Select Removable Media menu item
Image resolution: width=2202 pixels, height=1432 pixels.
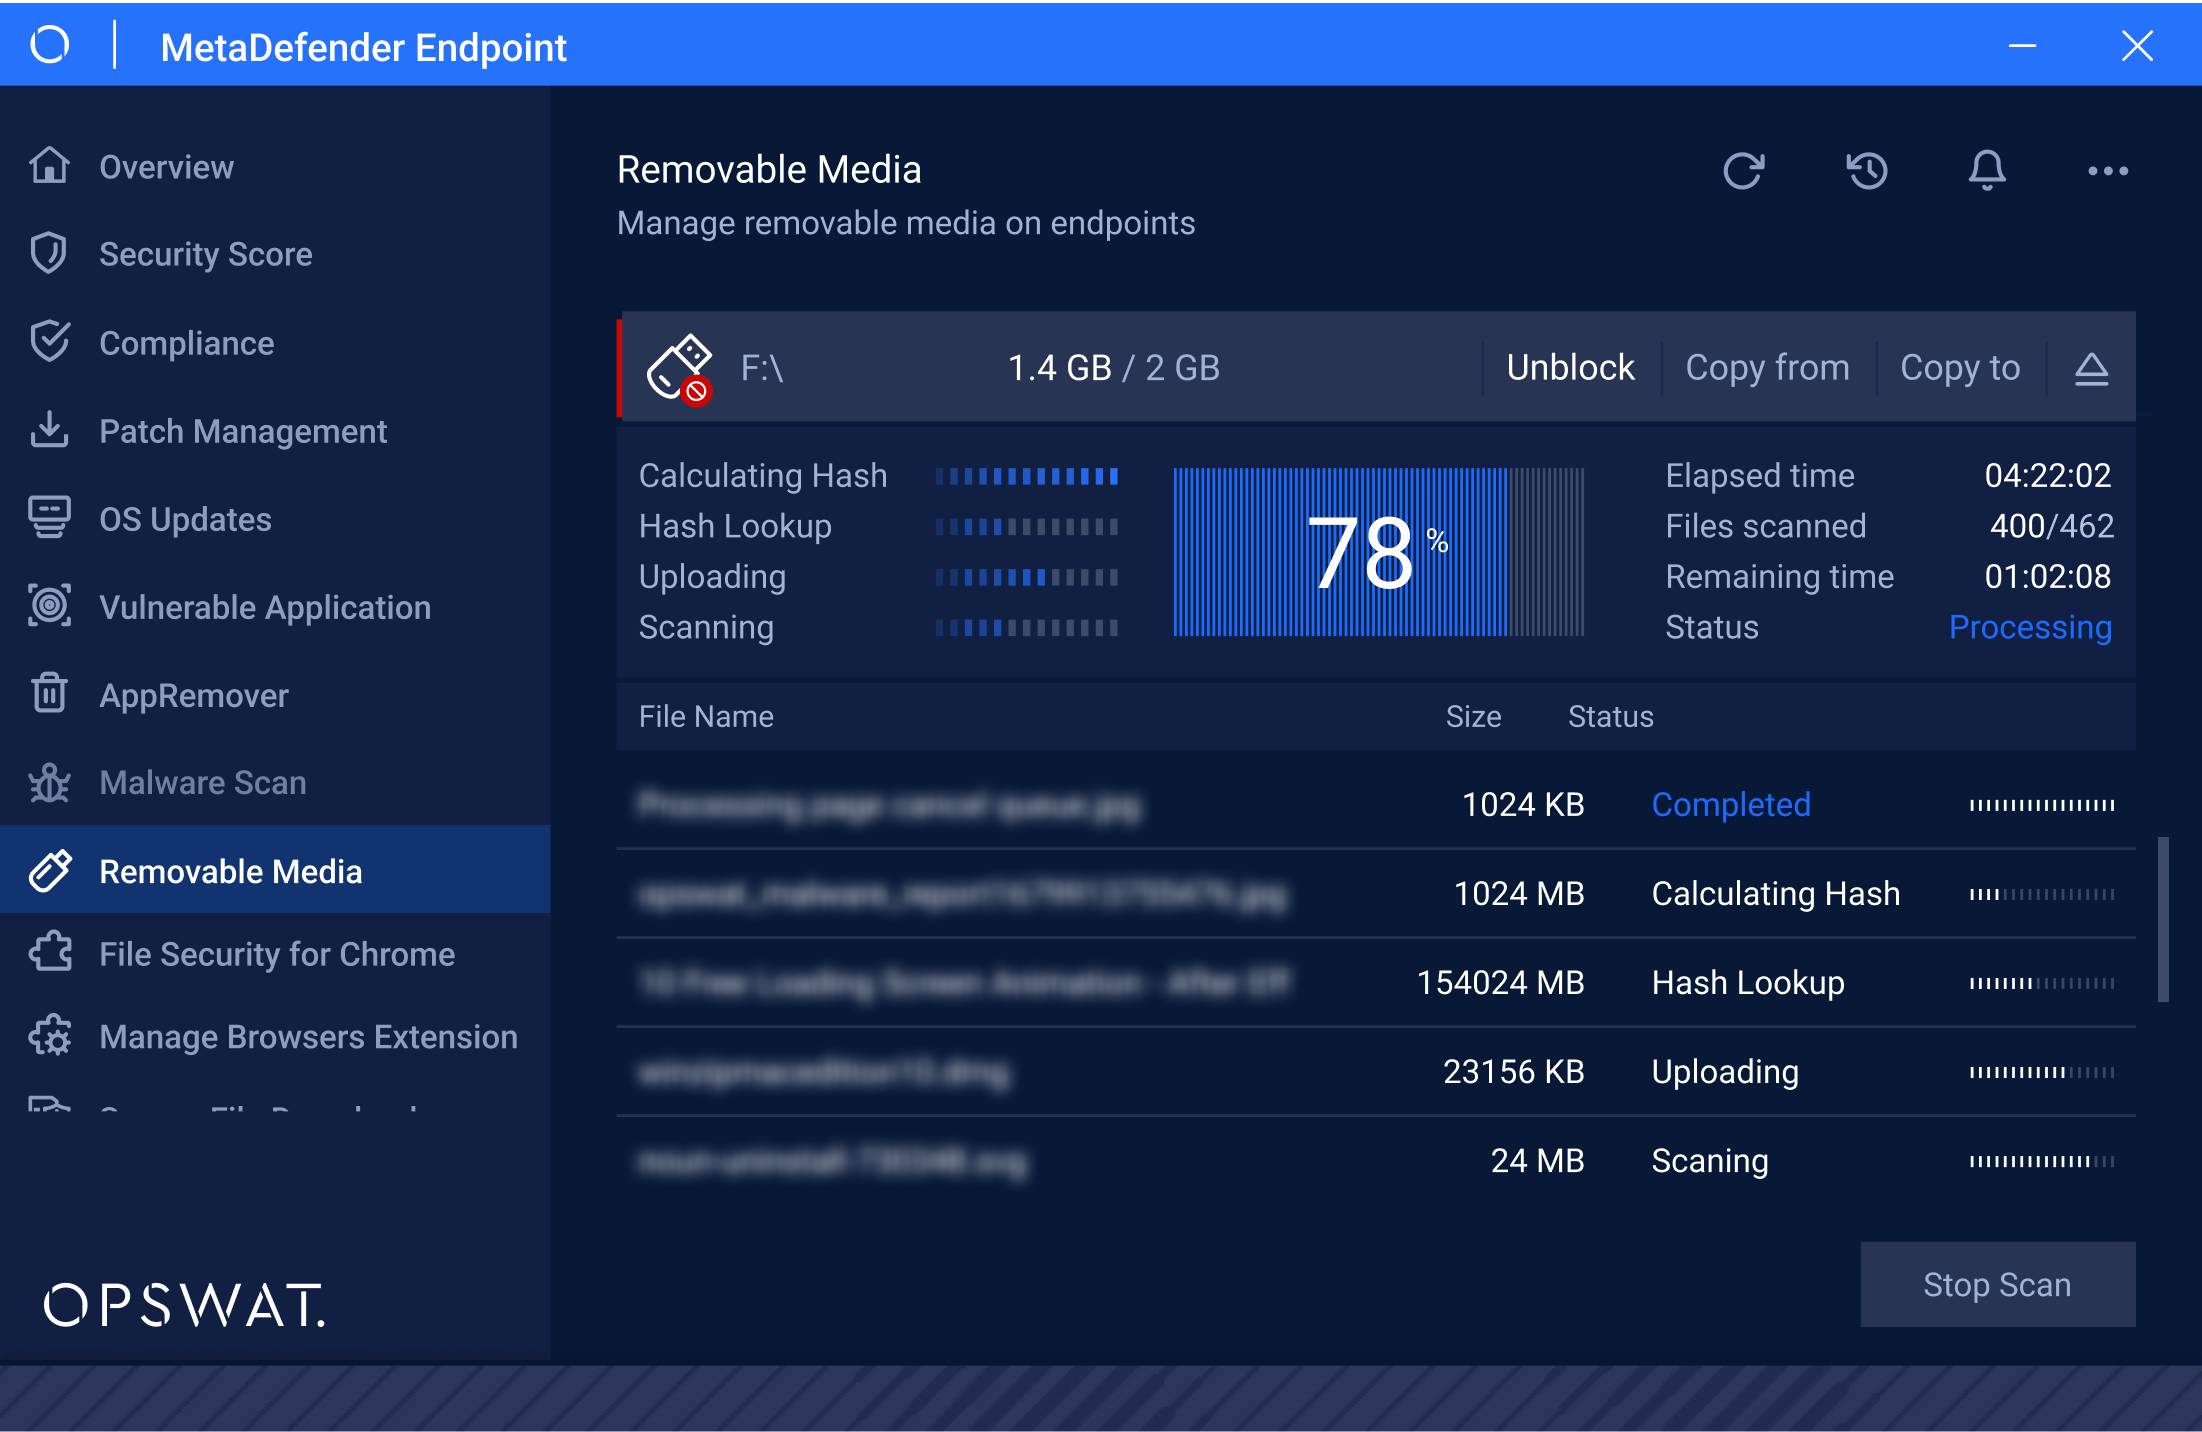(x=275, y=870)
